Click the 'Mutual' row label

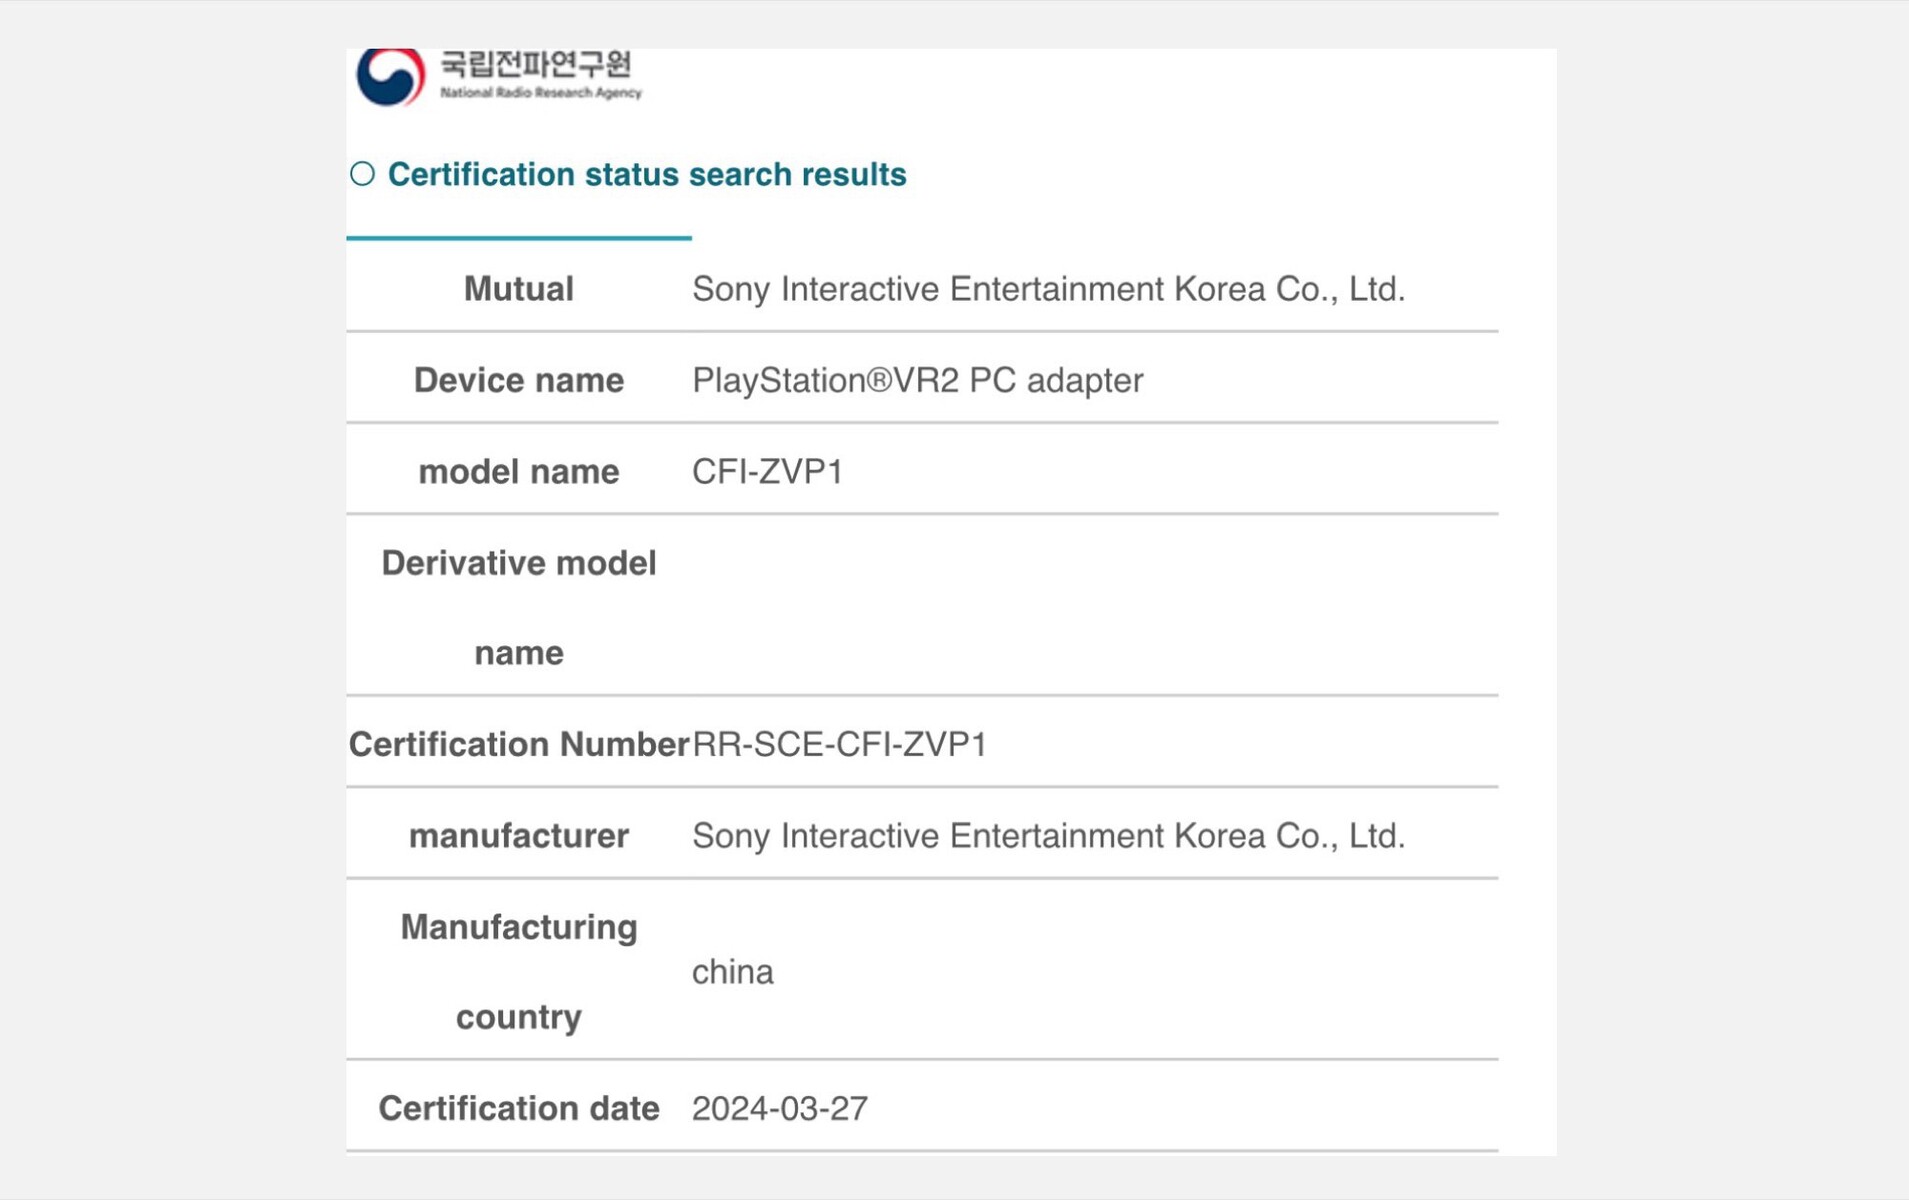point(518,289)
